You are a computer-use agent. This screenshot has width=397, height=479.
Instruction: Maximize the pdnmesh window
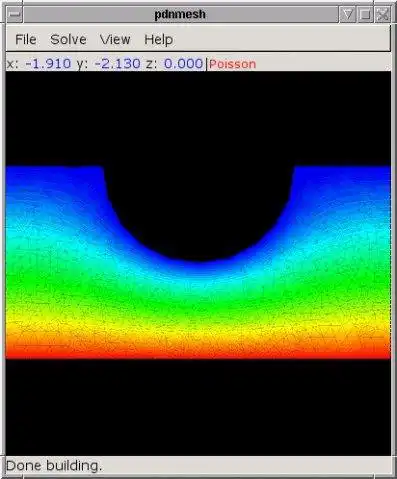(x=365, y=14)
